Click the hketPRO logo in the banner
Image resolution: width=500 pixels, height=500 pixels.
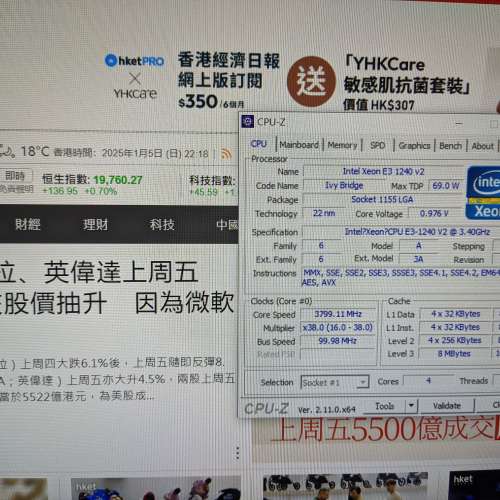click(x=135, y=61)
